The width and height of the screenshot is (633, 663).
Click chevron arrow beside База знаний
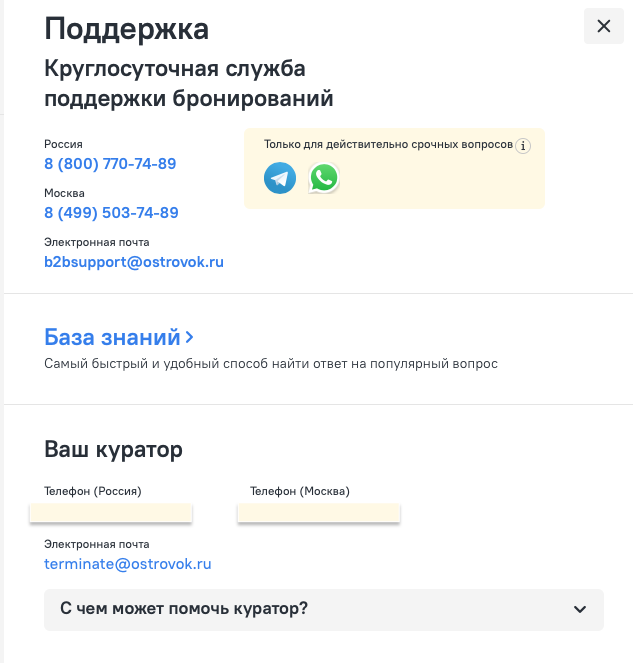(x=189, y=337)
